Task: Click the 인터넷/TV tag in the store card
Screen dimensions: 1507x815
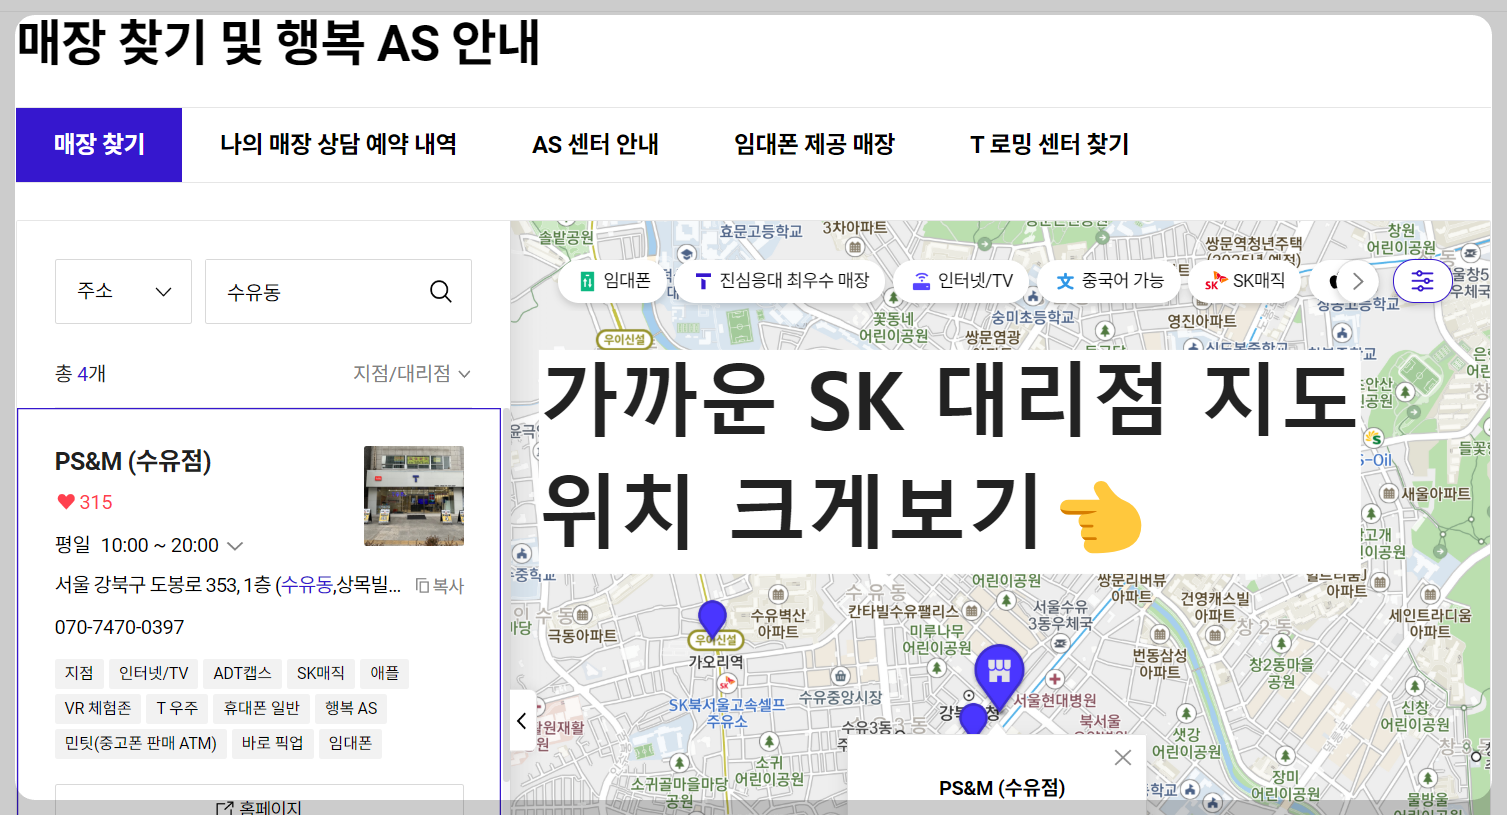Action: [153, 673]
